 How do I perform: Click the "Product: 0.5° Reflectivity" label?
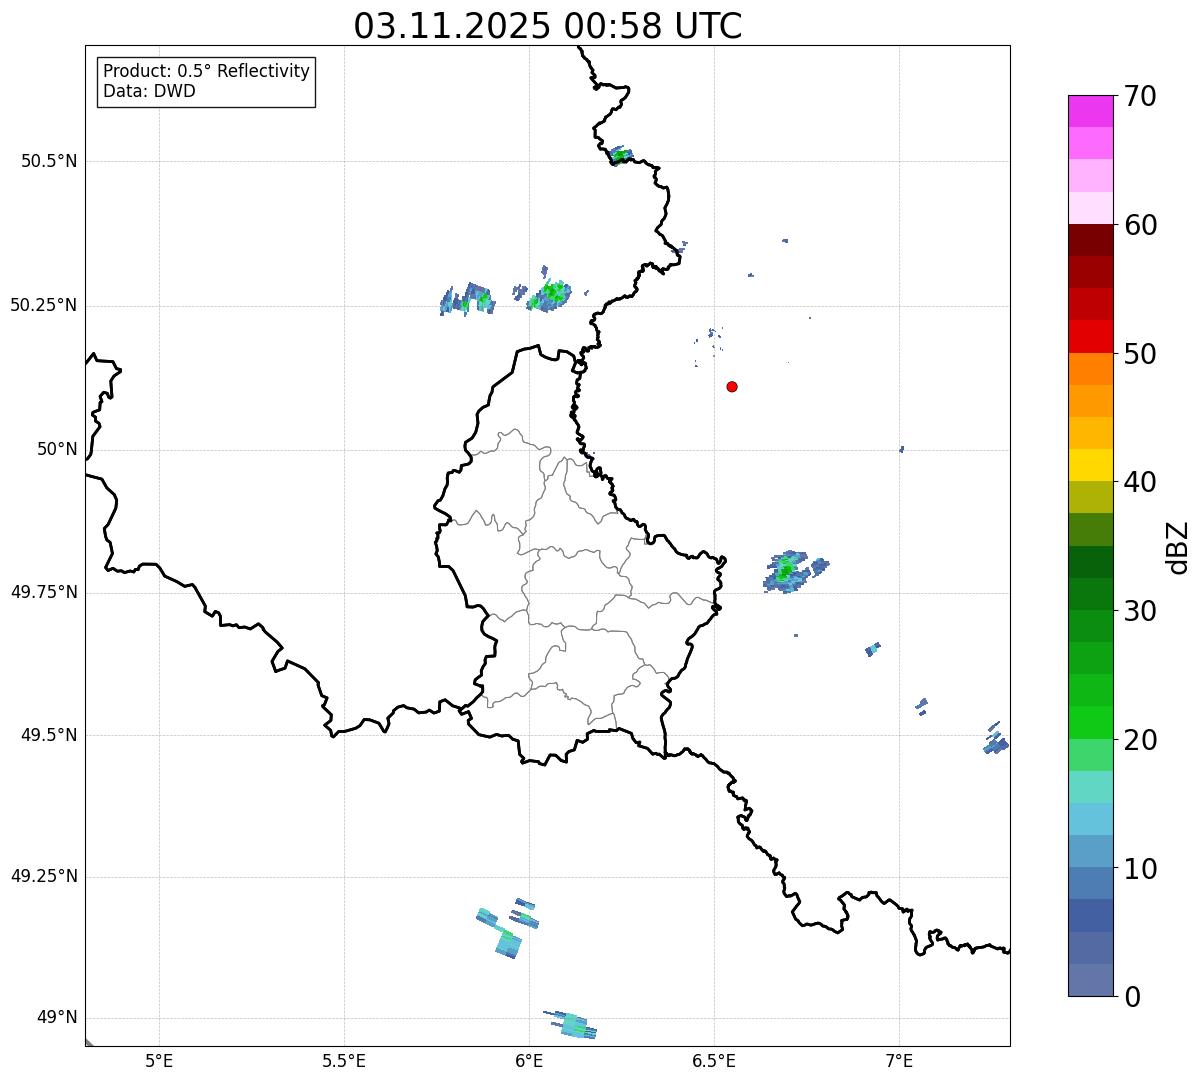[x=206, y=72]
